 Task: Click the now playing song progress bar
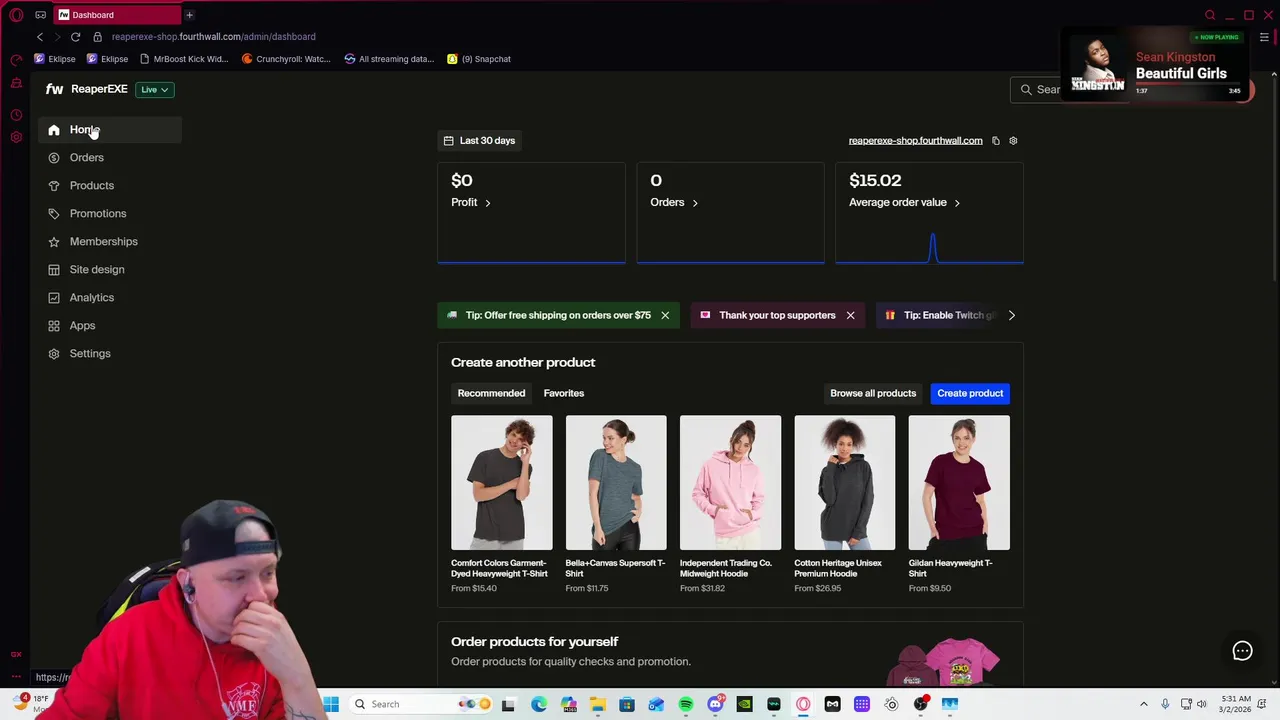(1188, 84)
